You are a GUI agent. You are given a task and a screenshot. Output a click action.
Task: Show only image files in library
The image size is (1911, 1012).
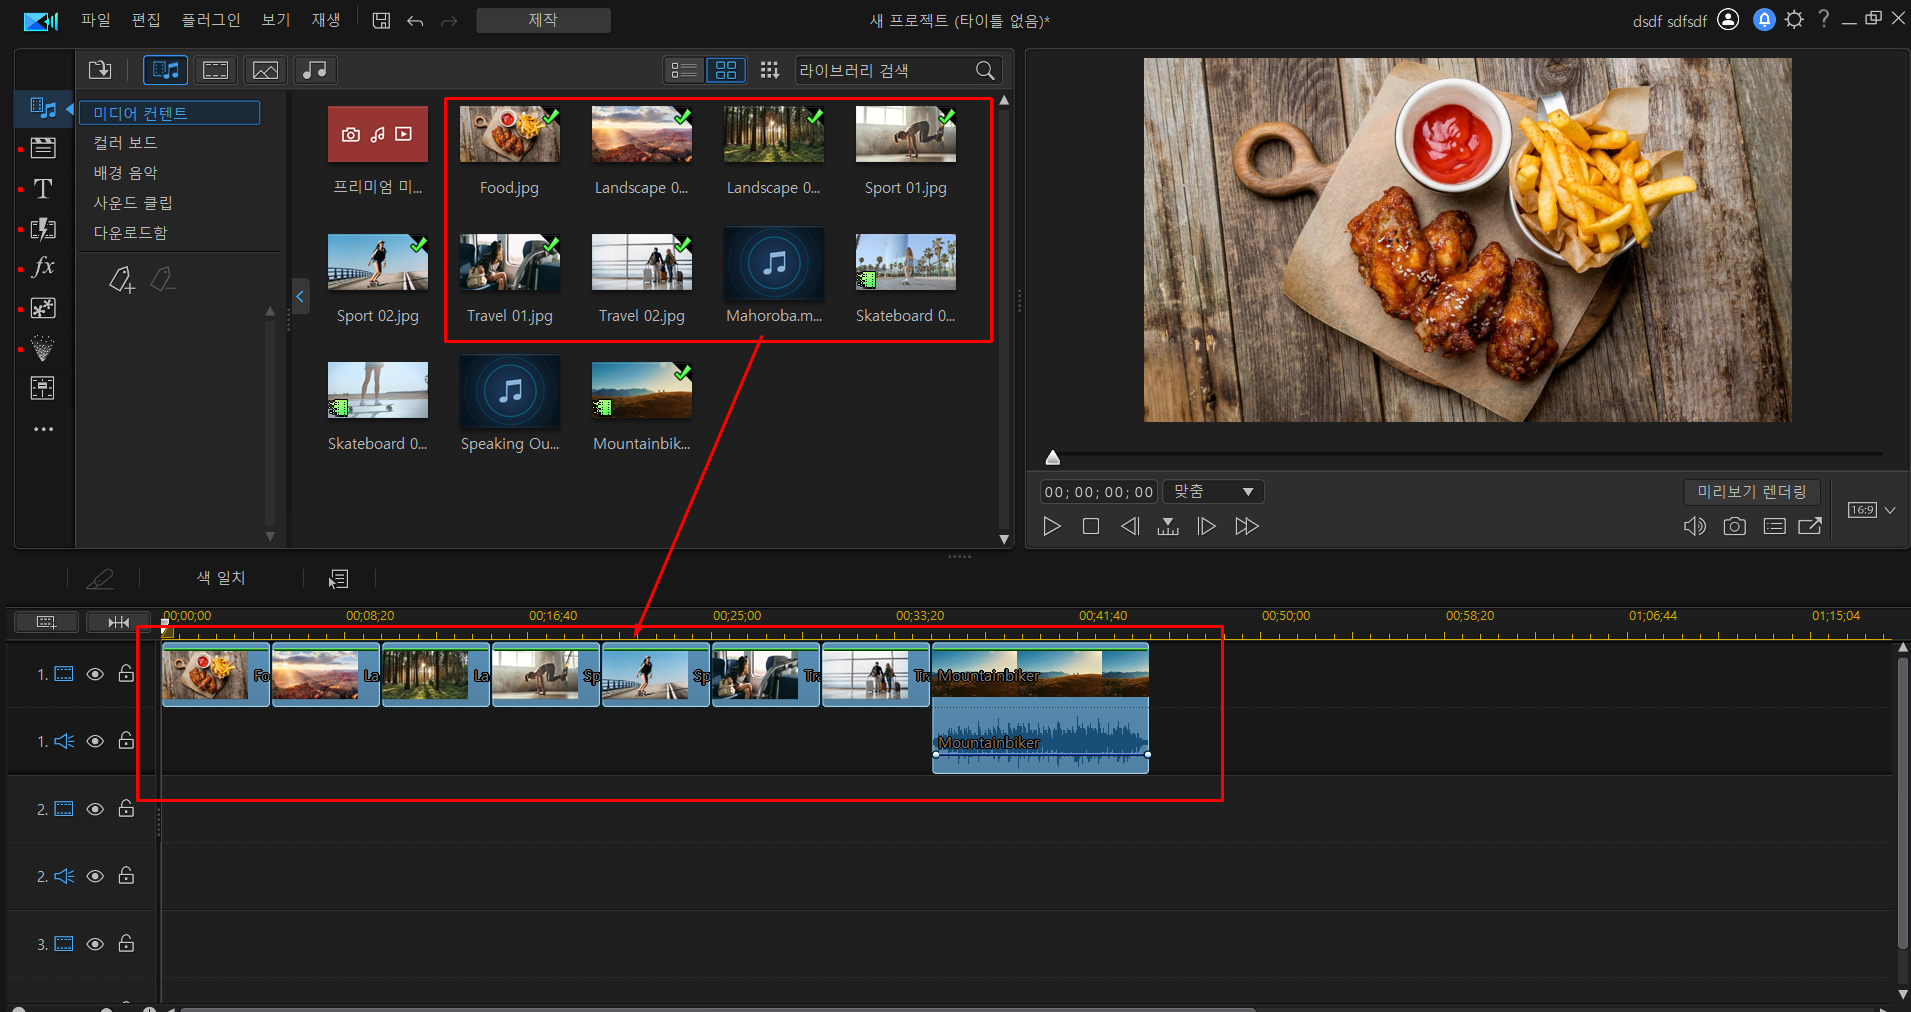[265, 70]
